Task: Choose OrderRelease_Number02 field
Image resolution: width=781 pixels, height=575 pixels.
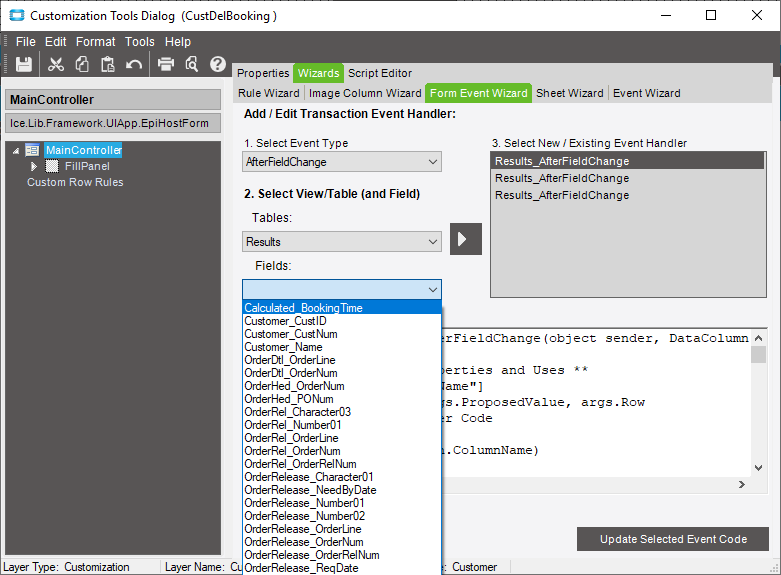Action: coord(342,516)
